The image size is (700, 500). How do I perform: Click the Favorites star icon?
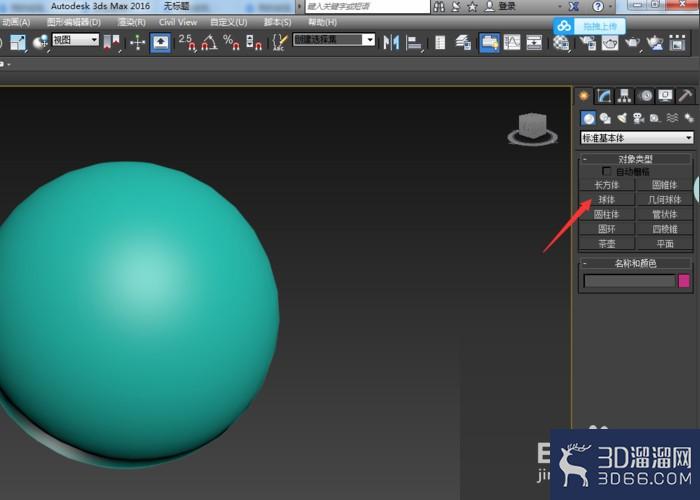[472, 6]
